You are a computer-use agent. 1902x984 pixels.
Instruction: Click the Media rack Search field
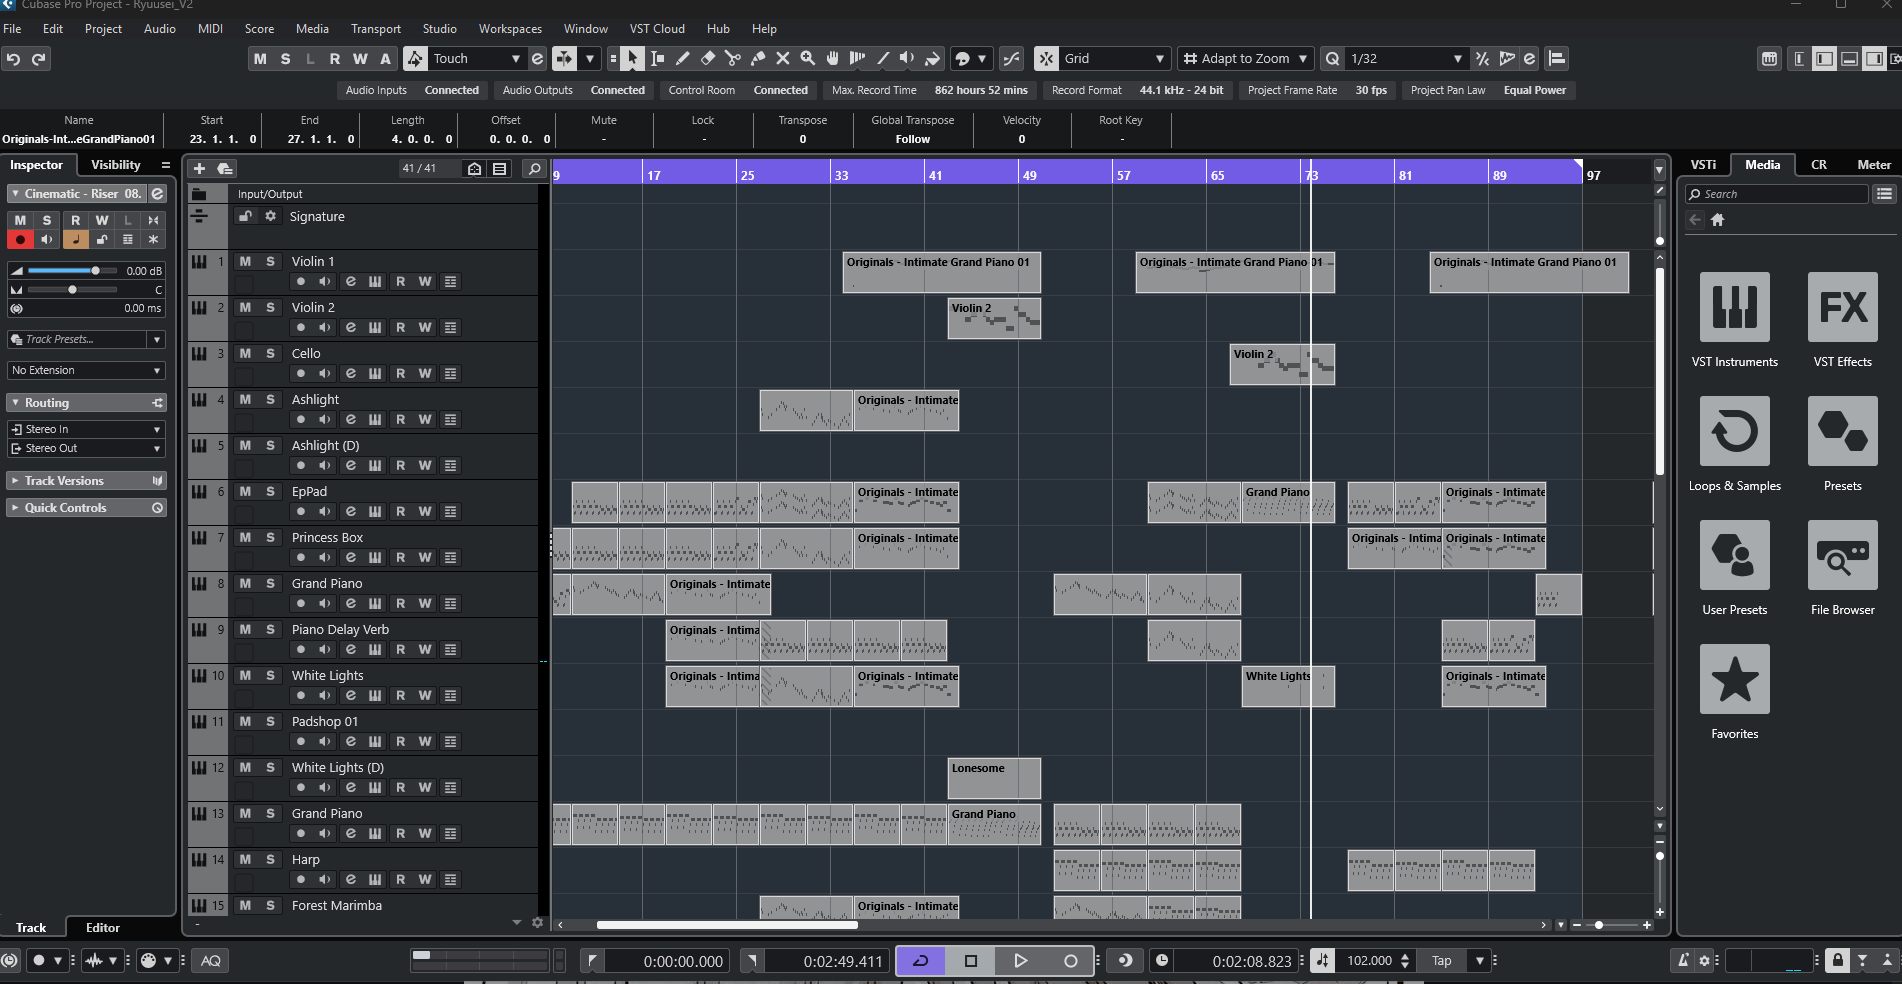[x=1776, y=194]
